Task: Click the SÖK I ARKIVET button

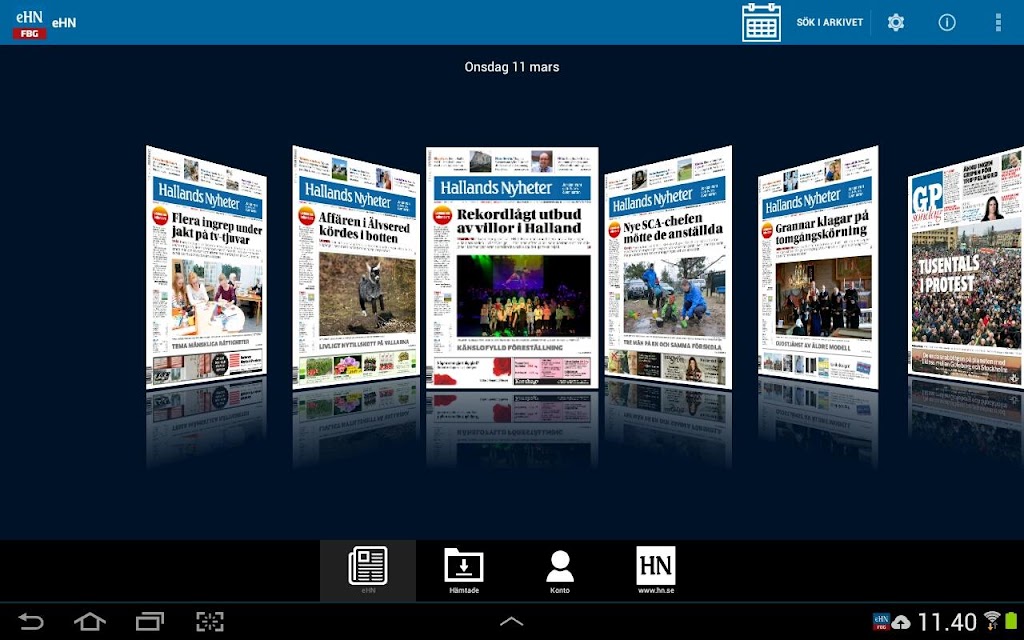Action: [829, 22]
